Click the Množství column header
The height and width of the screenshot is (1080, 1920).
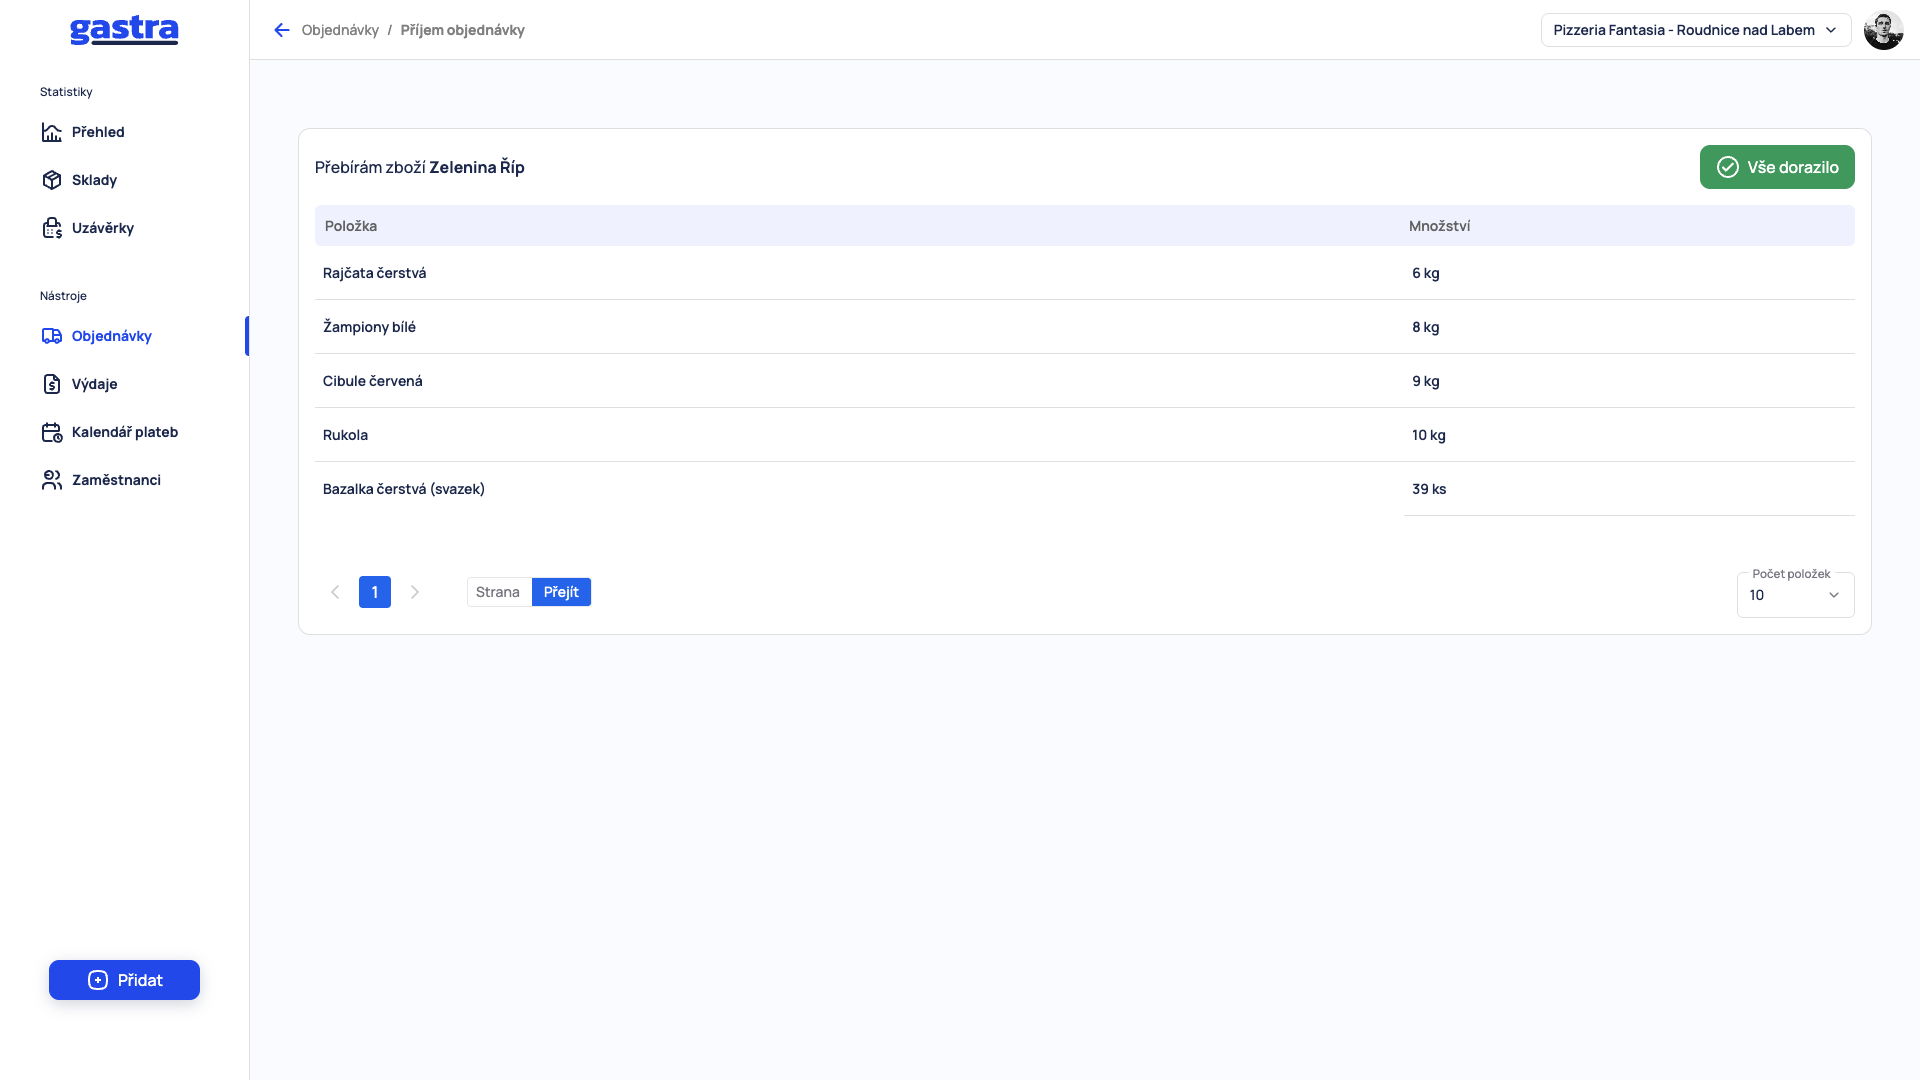[x=1439, y=226]
